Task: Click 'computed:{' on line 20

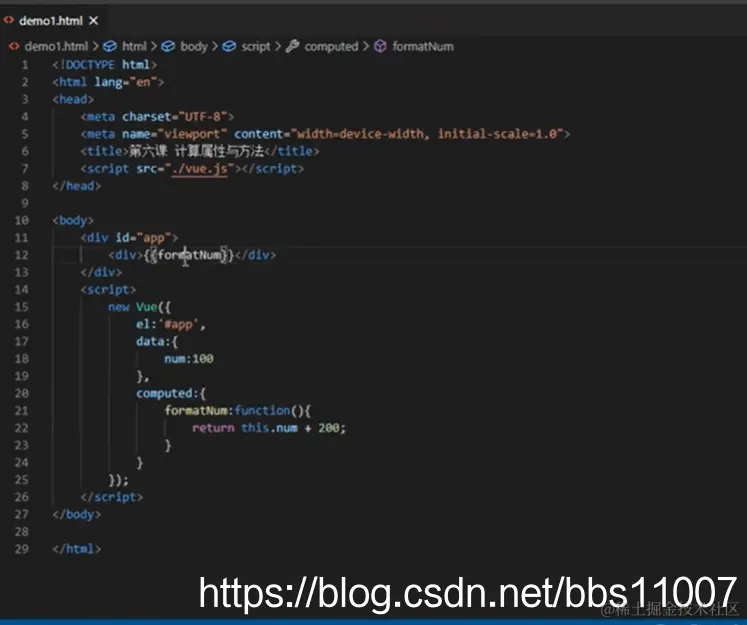Action: pos(171,393)
